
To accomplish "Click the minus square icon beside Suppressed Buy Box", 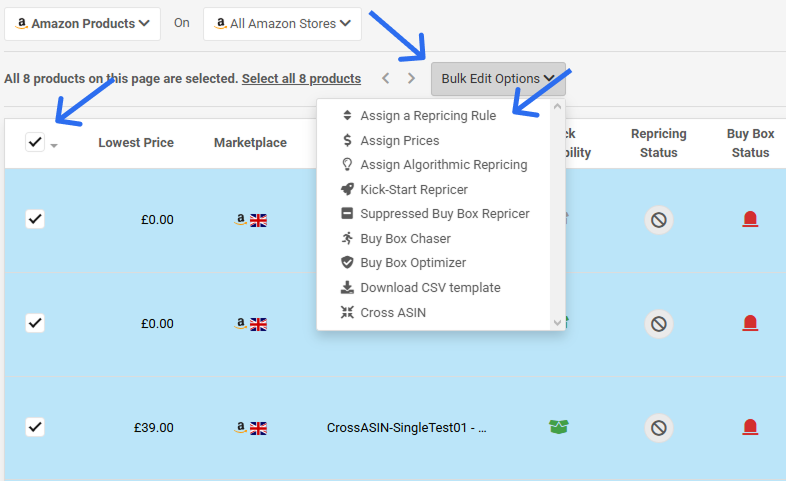I will pyautogui.click(x=347, y=213).
